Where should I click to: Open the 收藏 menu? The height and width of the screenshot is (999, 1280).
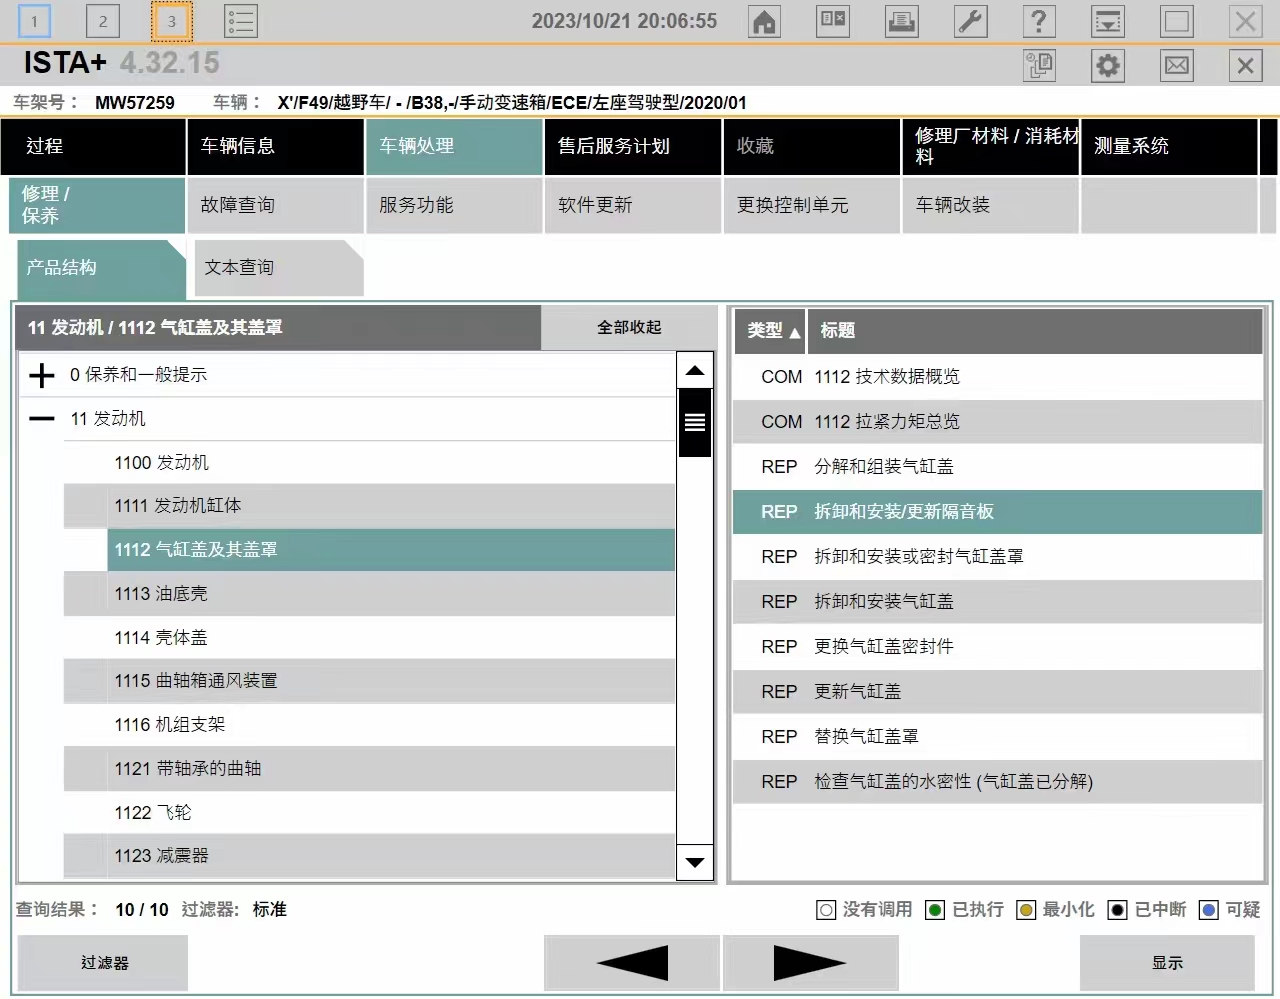(x=812, y=146)
